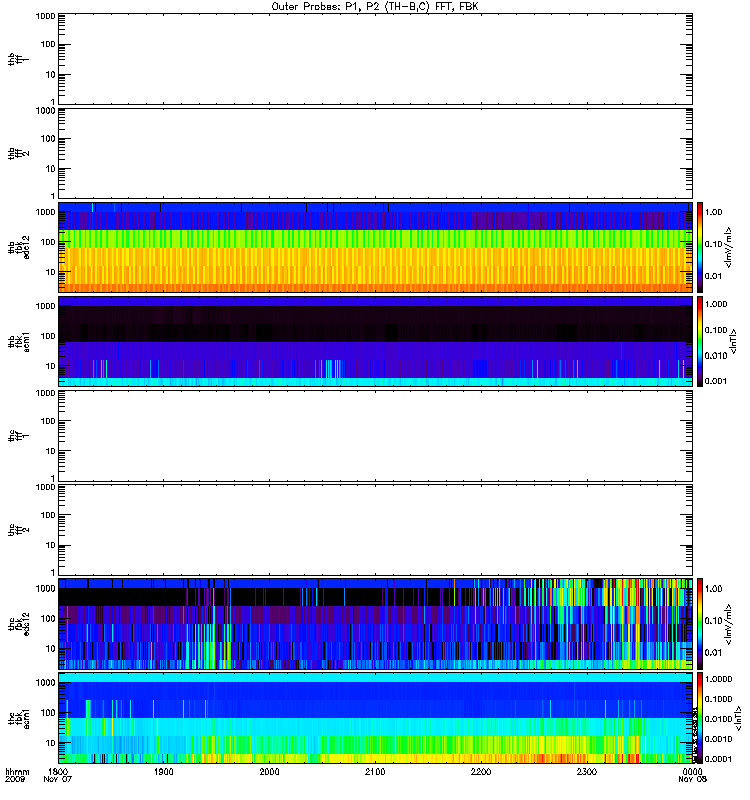Click the "Nov 08" date label

(692, 779)
